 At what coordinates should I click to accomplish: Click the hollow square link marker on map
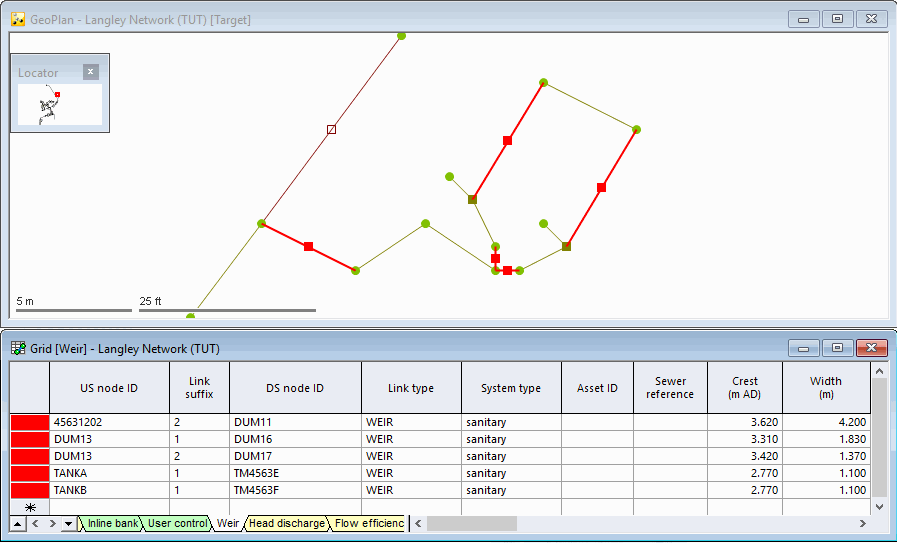click(x=331, y=130)
